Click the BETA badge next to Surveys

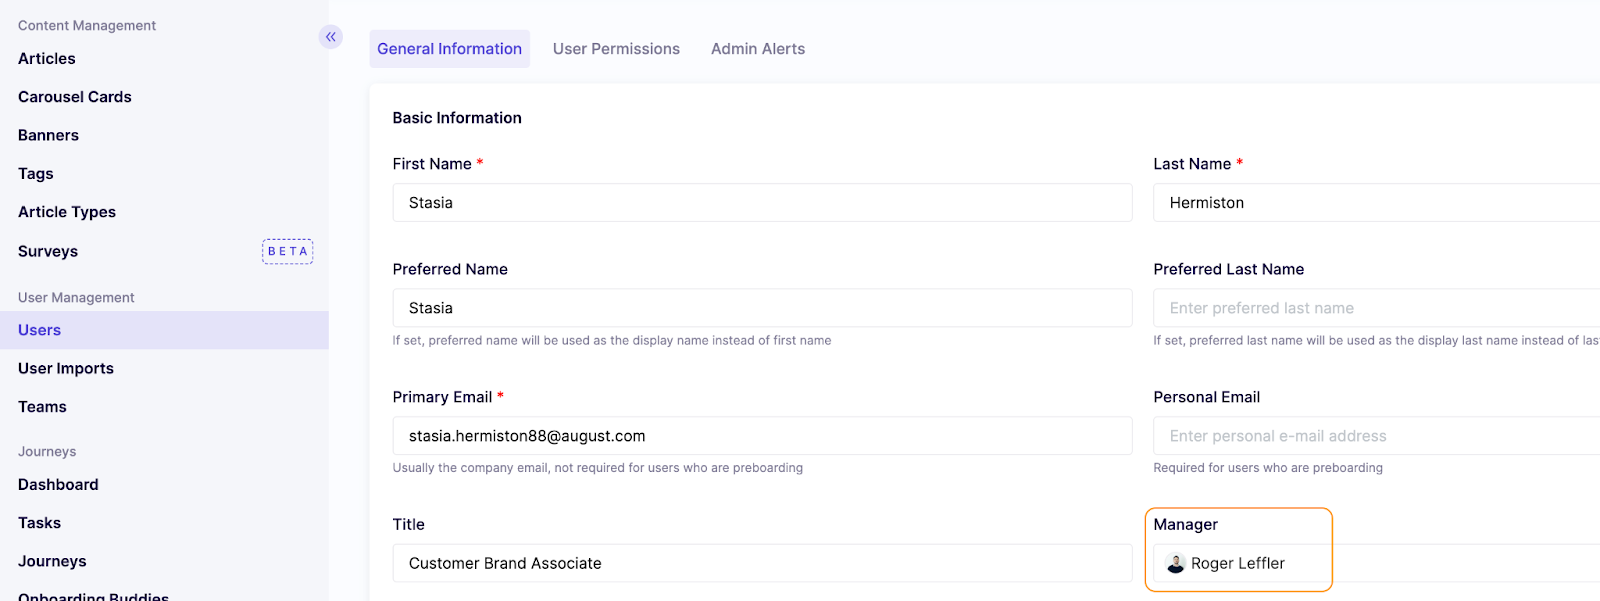tap(287, 252)
